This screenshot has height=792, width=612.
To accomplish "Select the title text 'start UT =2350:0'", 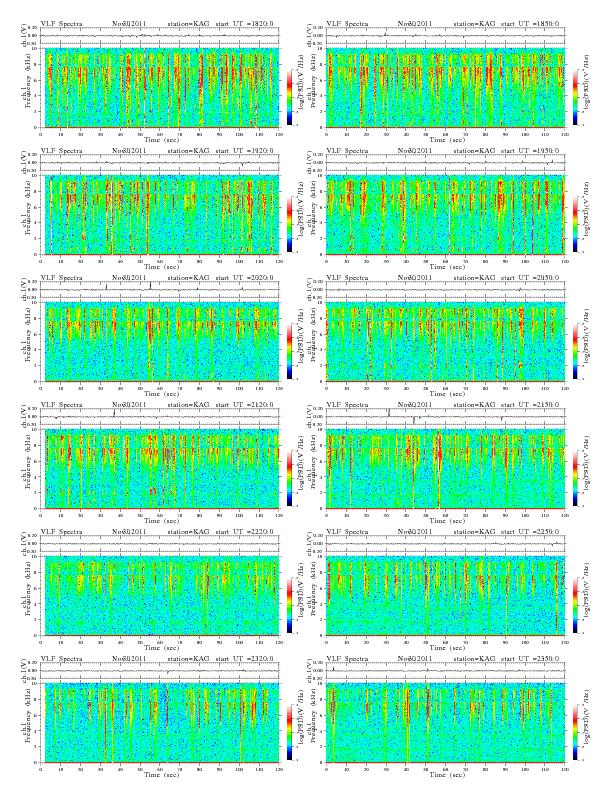I will pyautogui.click(x=530, y=659).
